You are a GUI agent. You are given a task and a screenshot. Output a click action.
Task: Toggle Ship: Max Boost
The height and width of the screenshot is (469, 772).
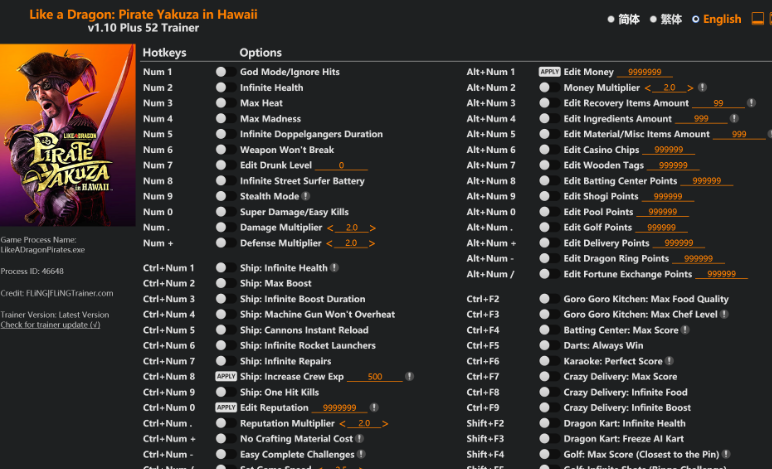(x=225, y=283)
